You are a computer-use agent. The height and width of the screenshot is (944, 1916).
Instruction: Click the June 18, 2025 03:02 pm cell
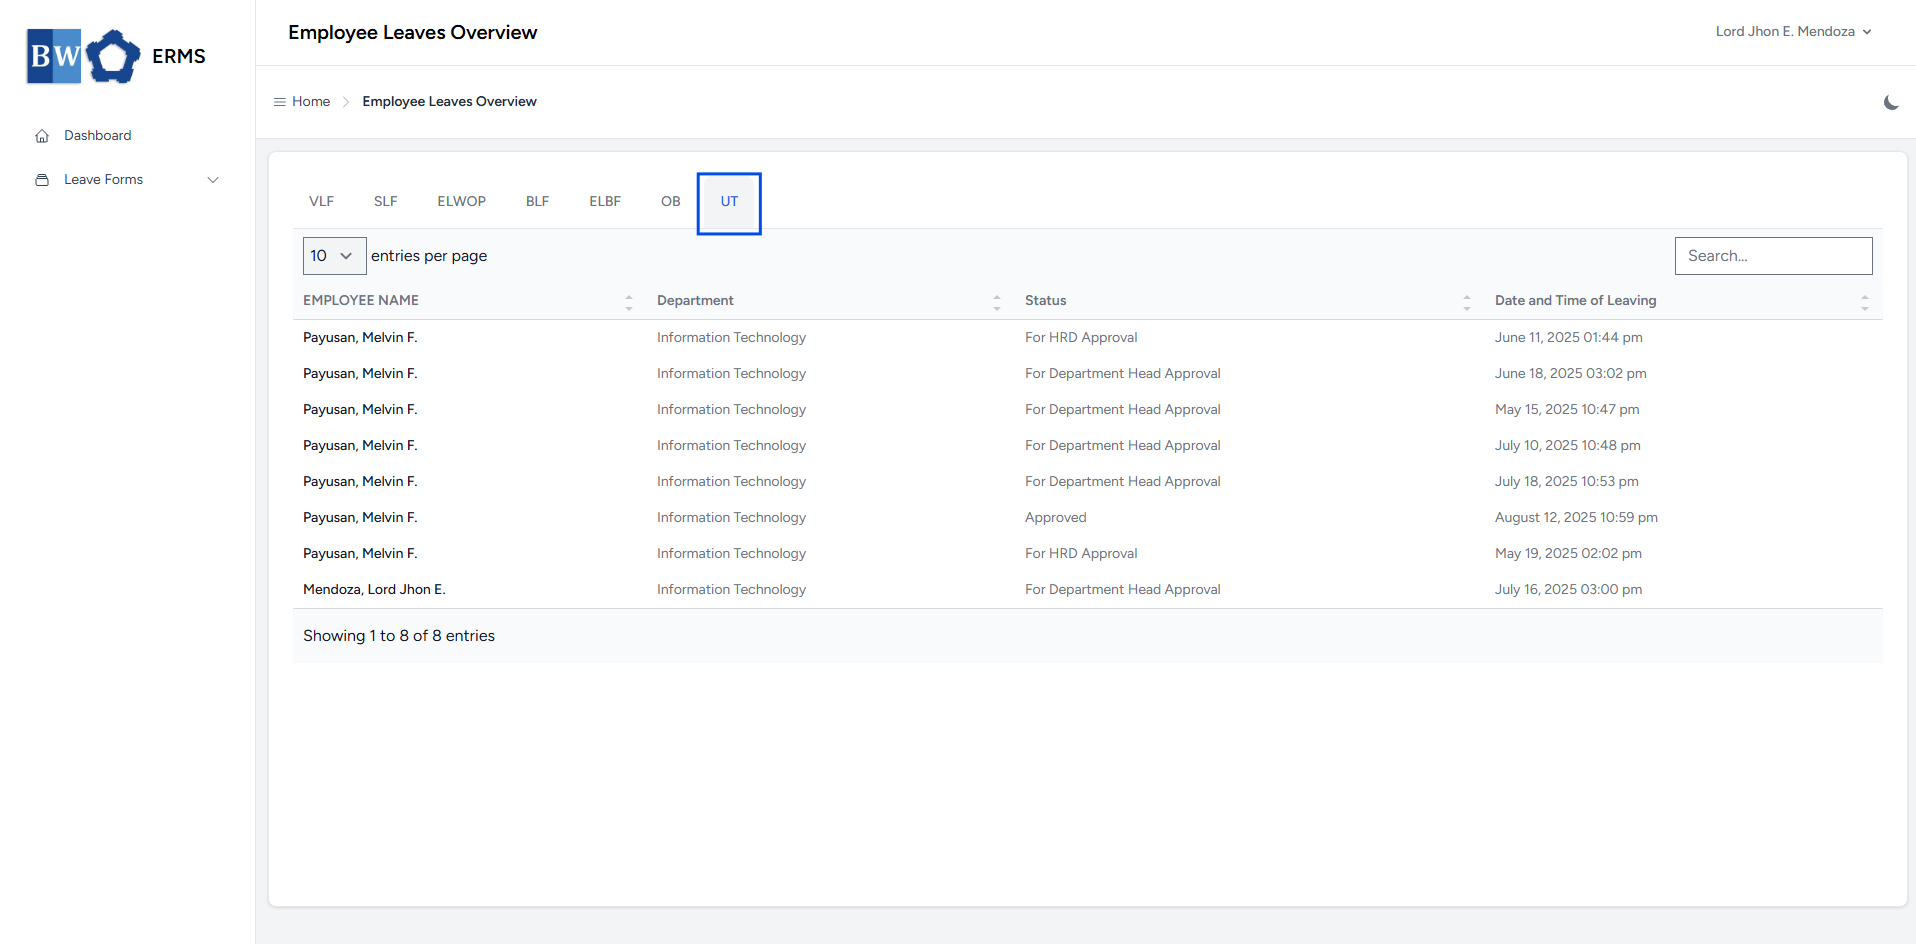click(x=1571, y=374)
